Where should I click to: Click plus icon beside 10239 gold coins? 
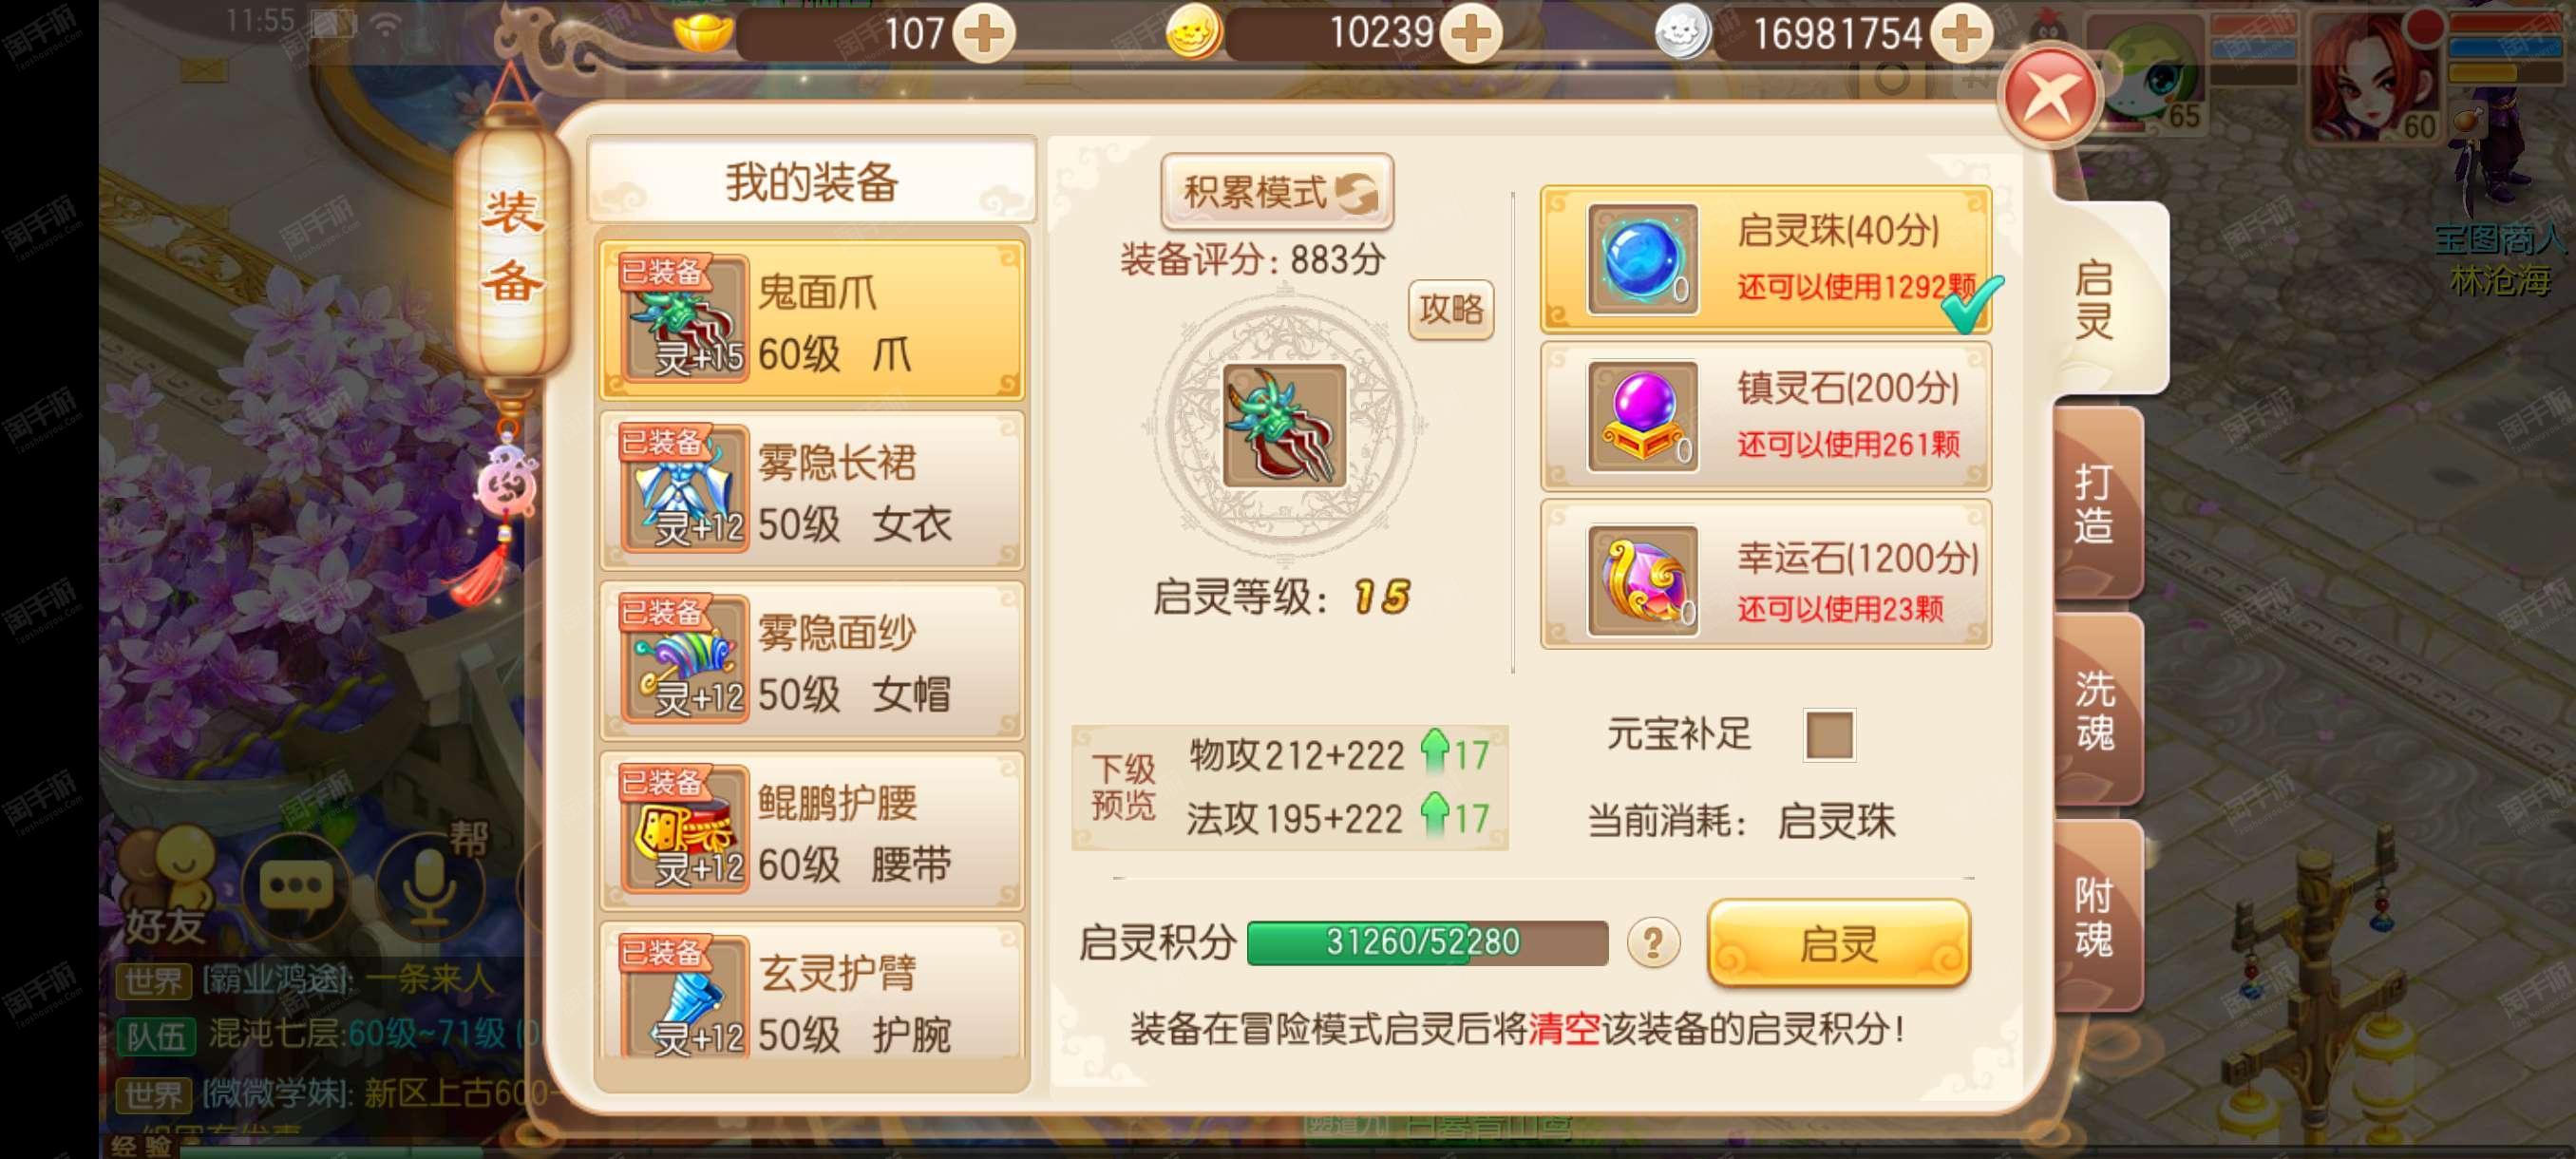click(x=1469, y=35)
